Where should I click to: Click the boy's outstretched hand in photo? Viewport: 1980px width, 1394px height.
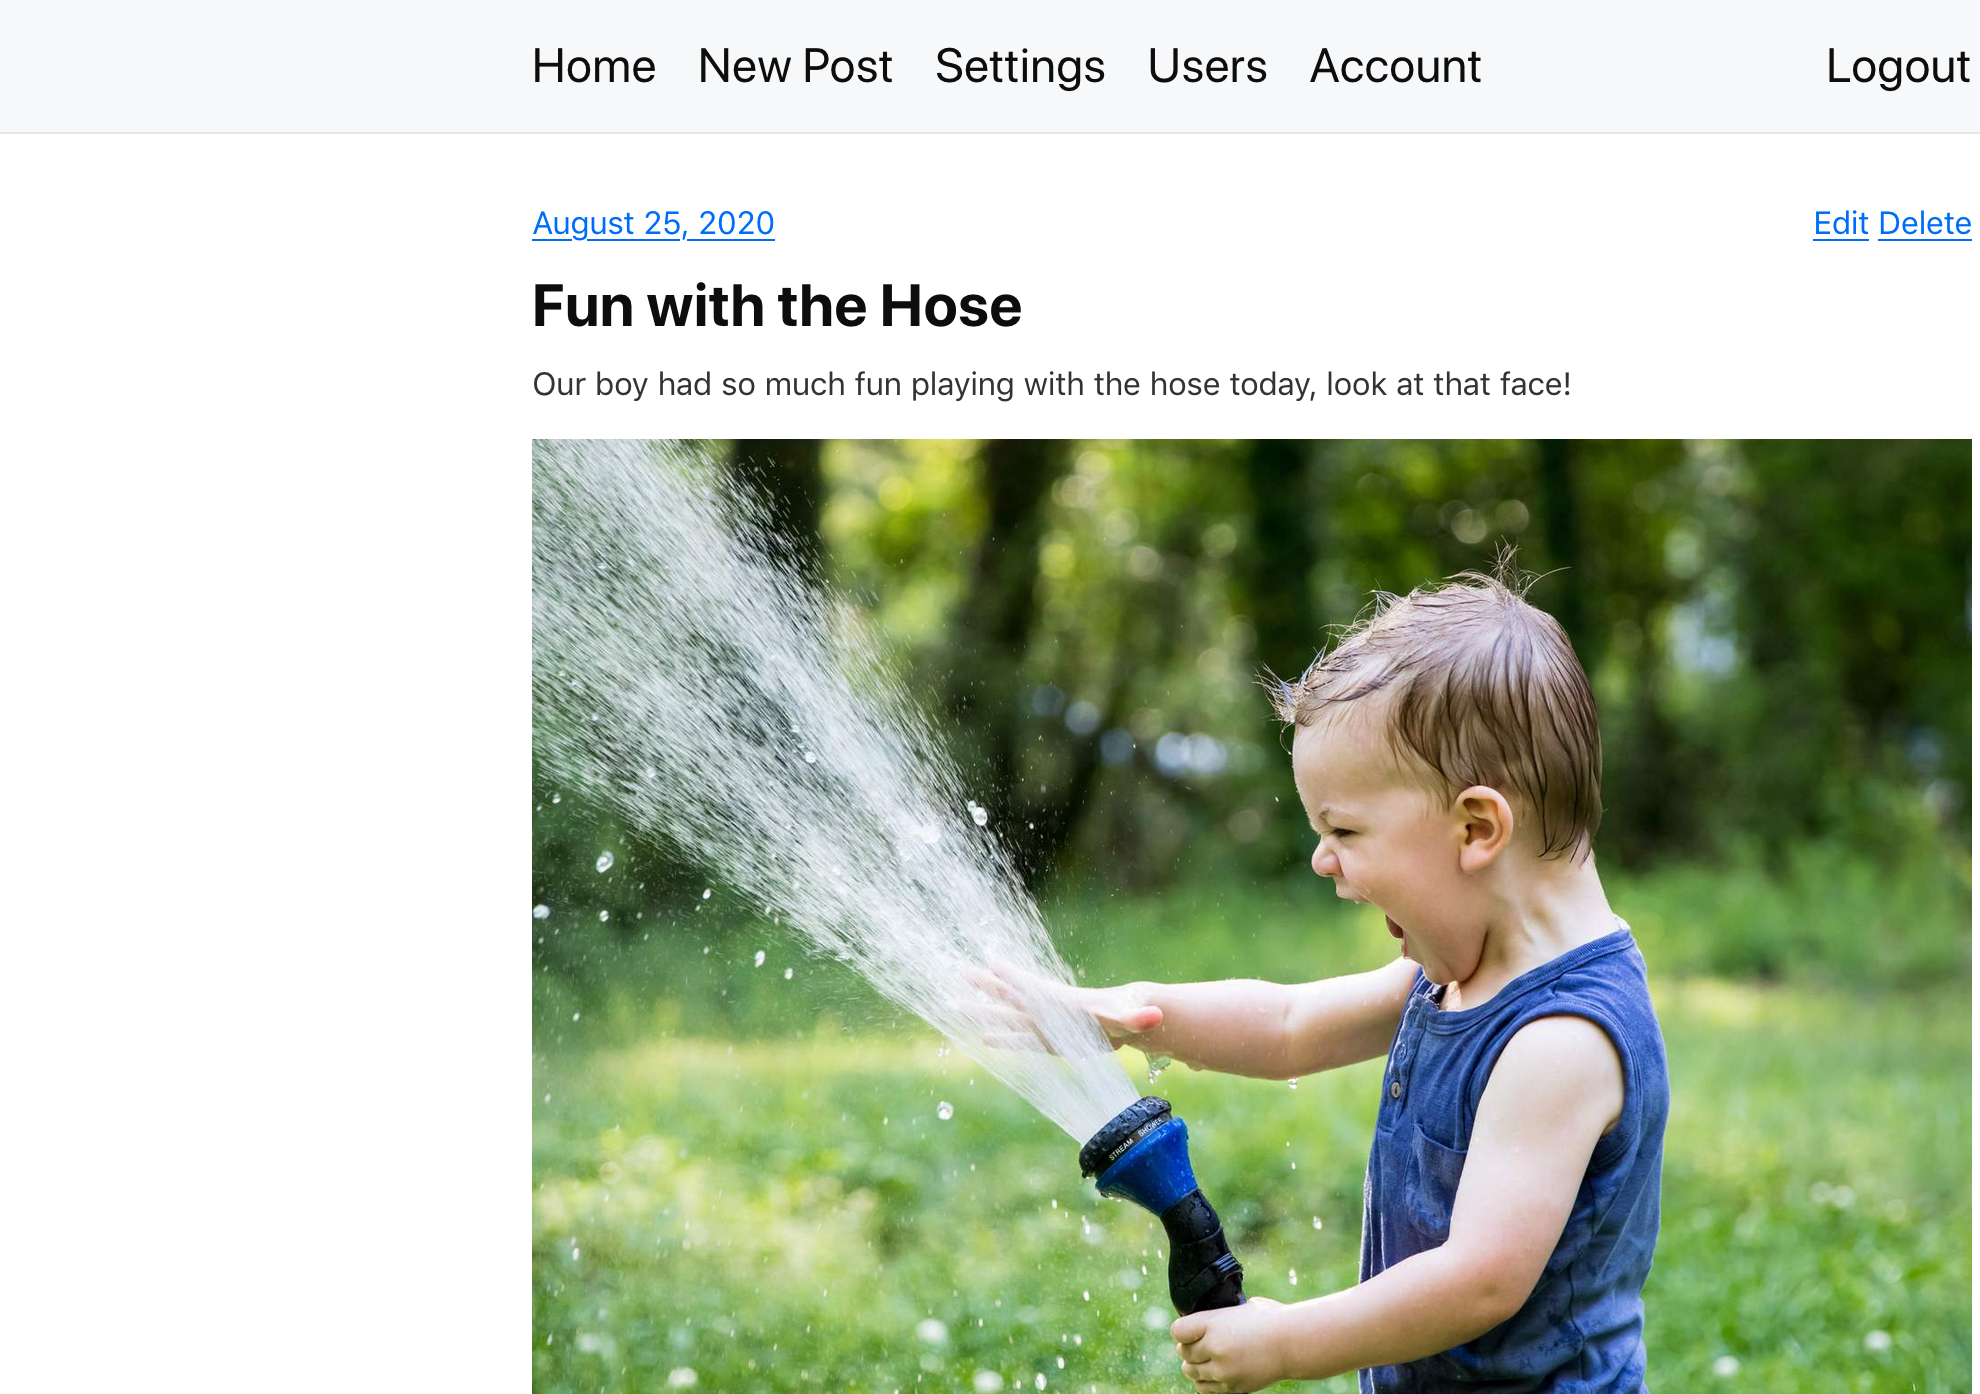click(1080, 1005)
